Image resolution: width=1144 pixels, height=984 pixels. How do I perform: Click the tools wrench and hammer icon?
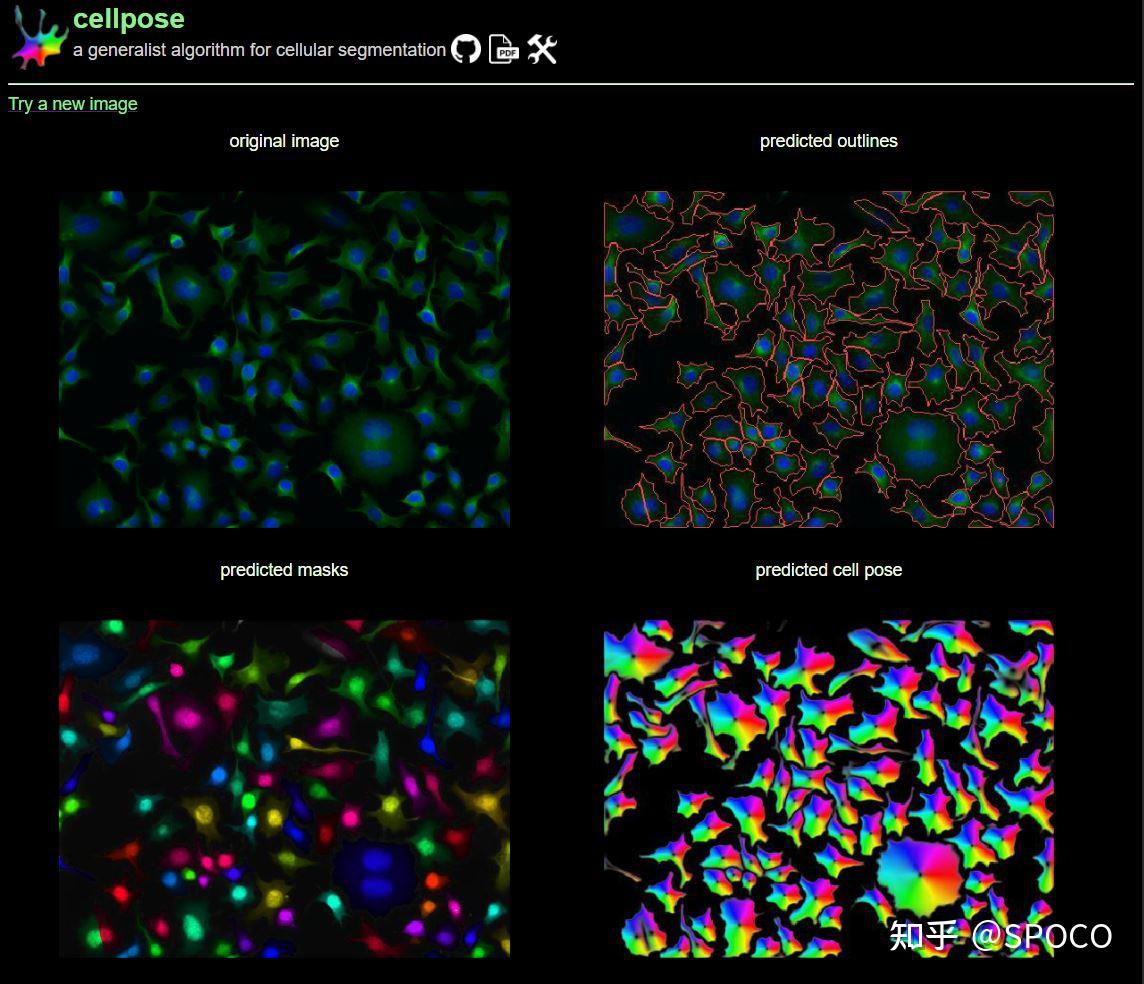point(542,50)
